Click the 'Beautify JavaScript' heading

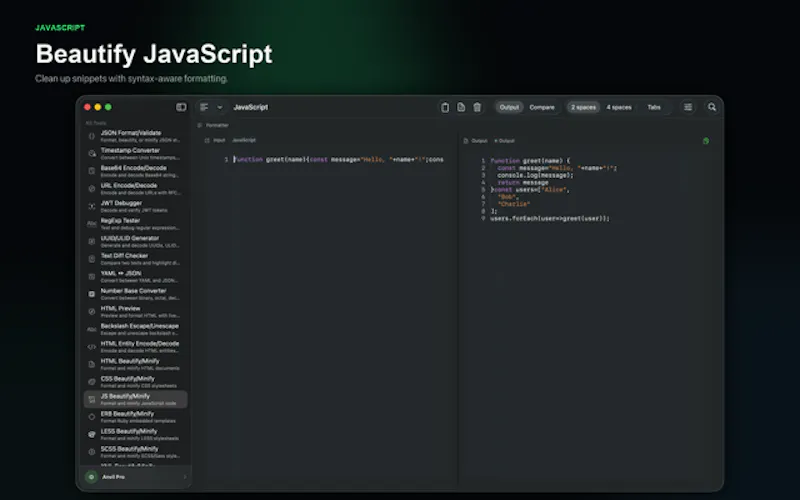(154, 54)
